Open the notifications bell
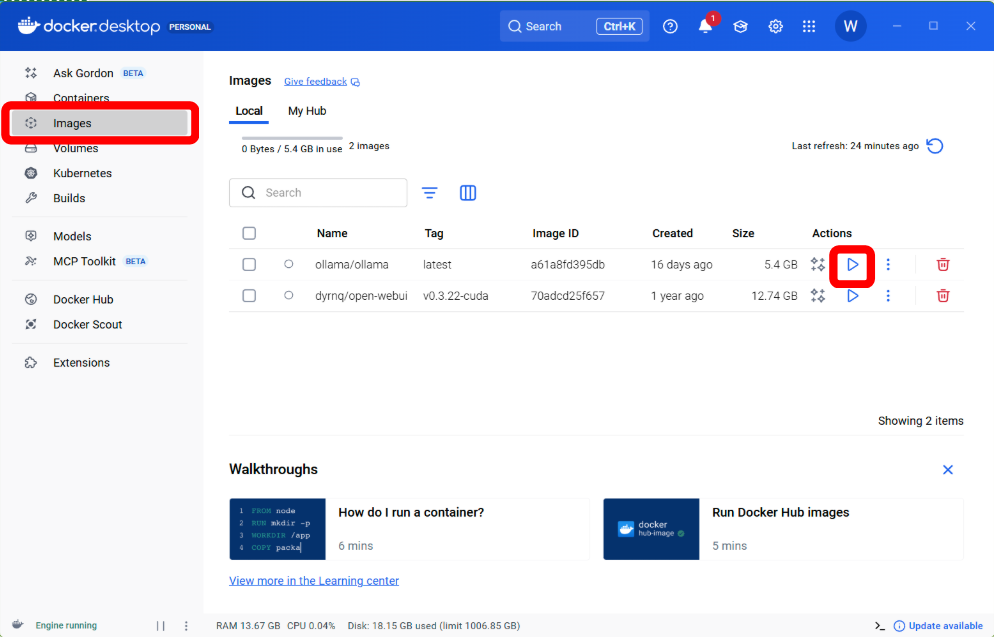 [x=705, y=26]
